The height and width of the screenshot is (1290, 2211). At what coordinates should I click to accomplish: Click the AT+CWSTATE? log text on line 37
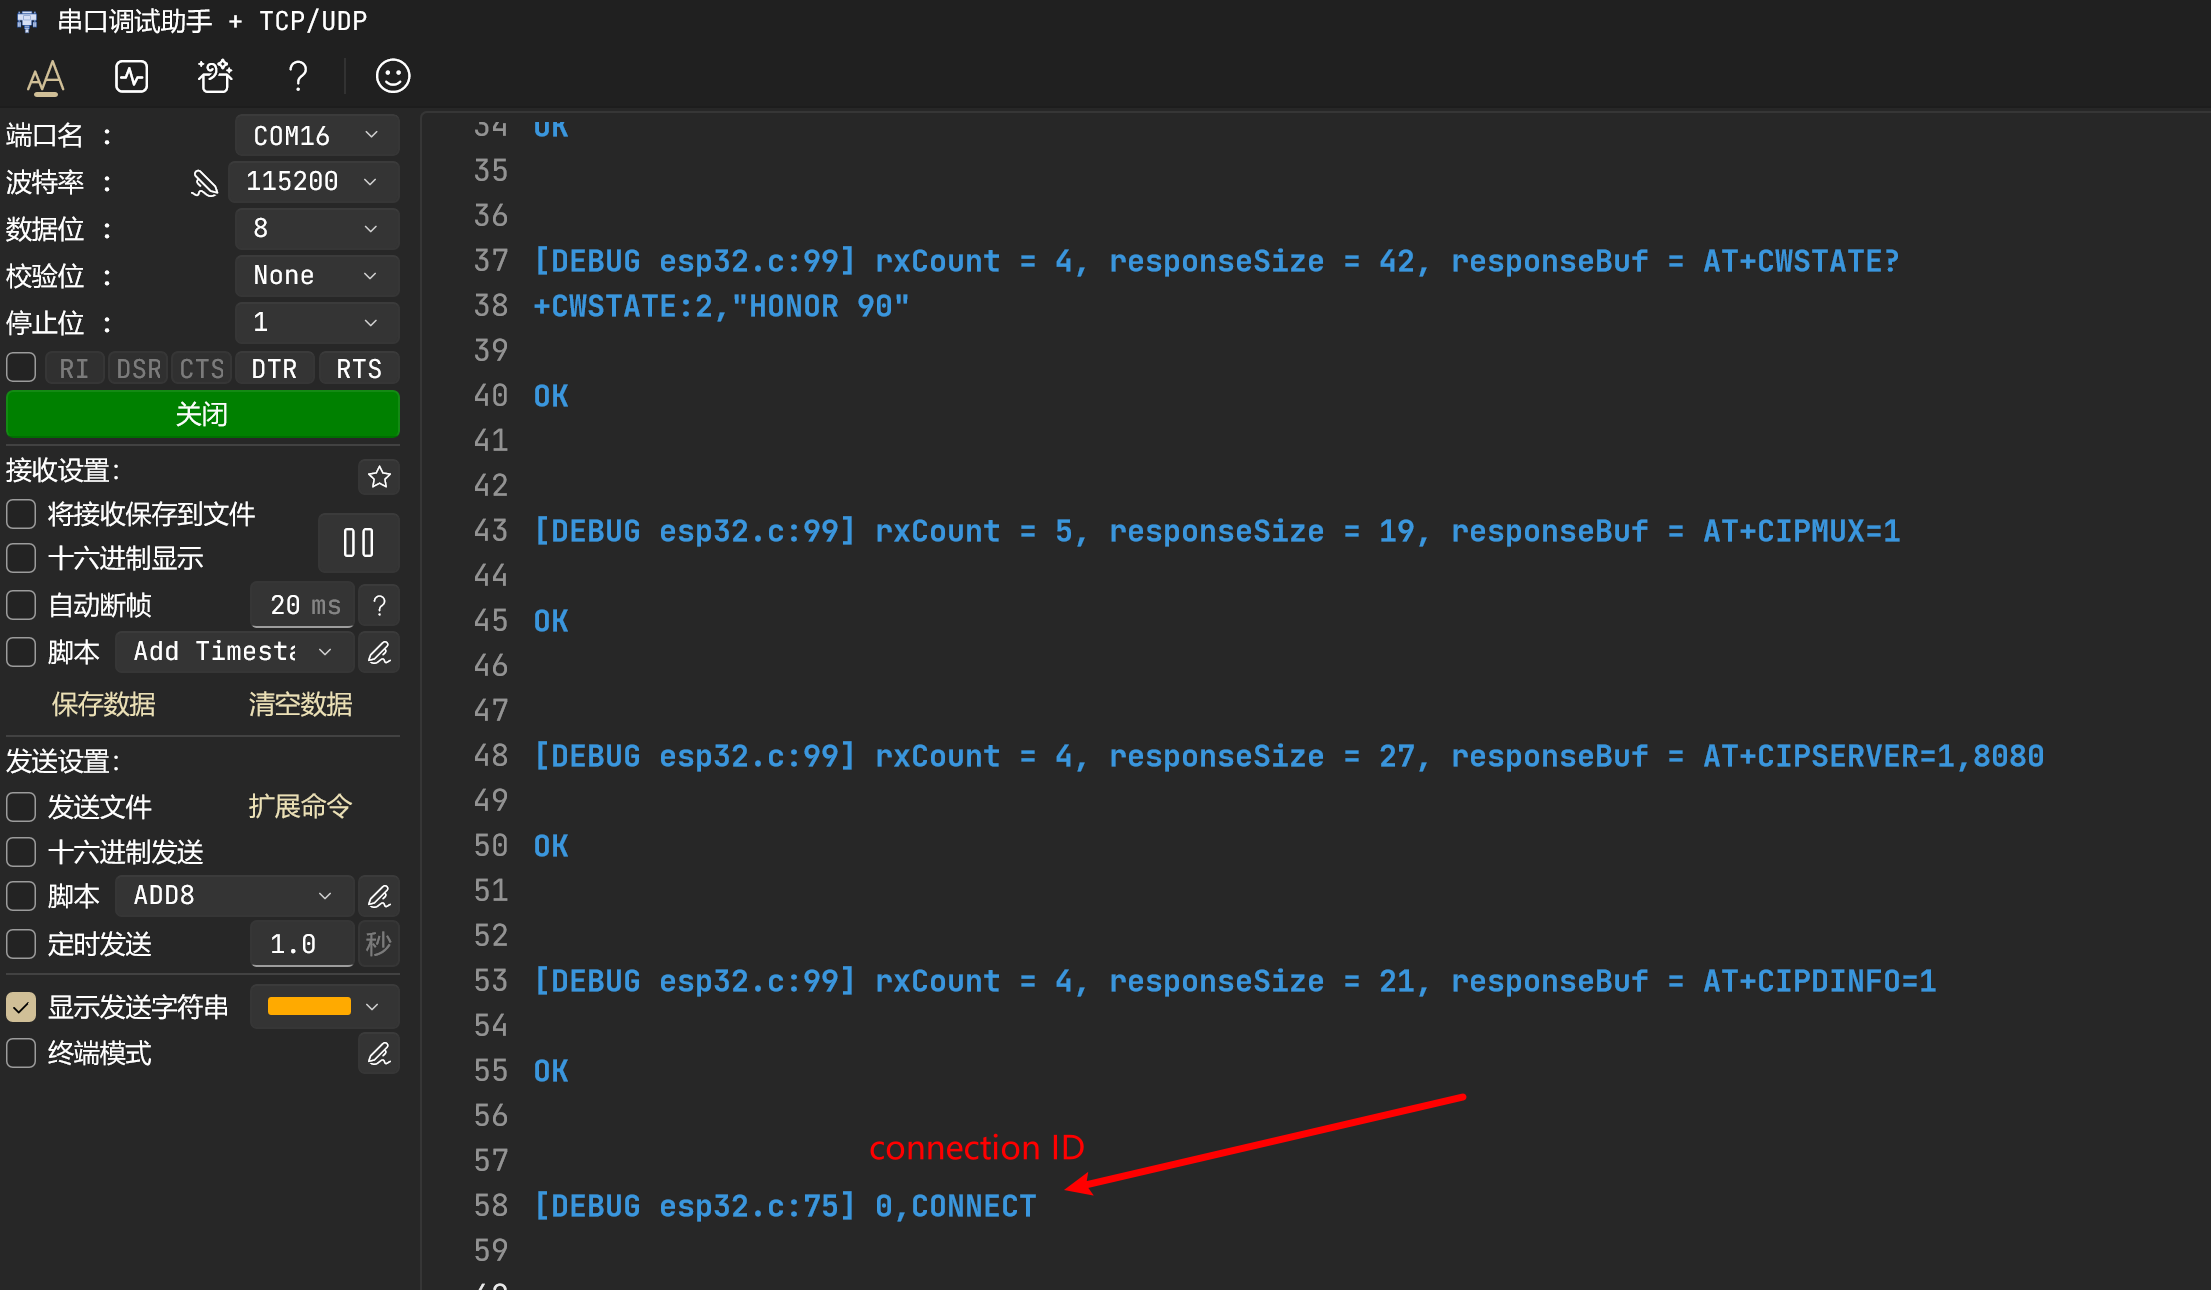click(x=1800, y=261)
